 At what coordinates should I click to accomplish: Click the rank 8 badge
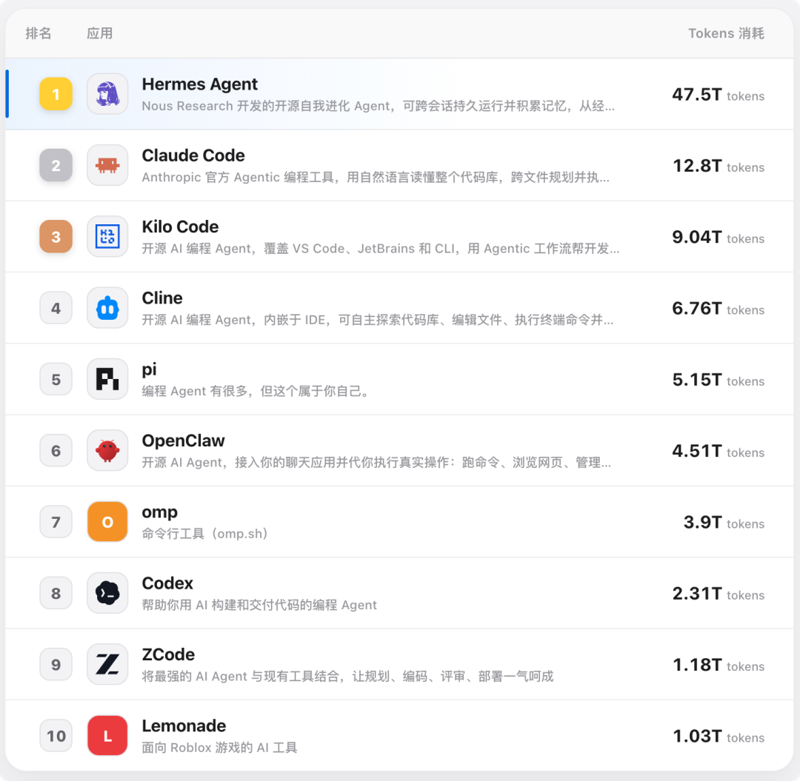56,593
